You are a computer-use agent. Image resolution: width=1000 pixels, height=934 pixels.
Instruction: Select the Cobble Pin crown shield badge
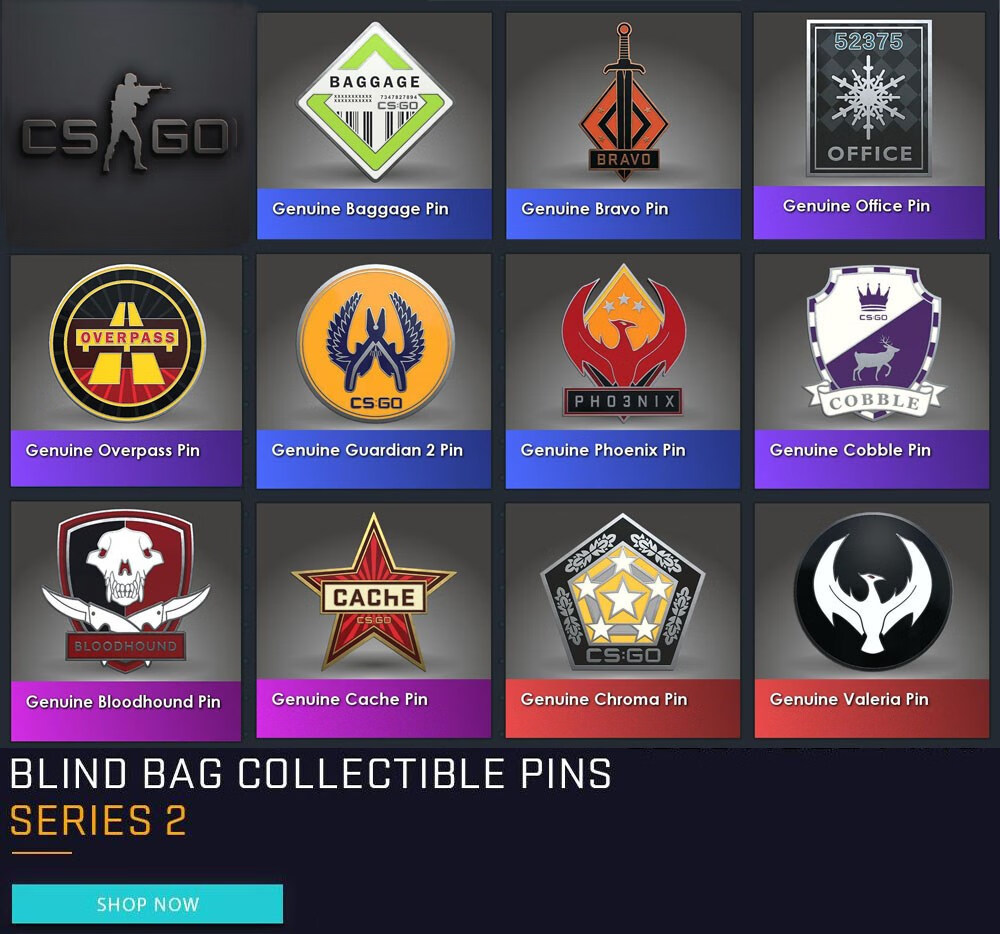869,345
